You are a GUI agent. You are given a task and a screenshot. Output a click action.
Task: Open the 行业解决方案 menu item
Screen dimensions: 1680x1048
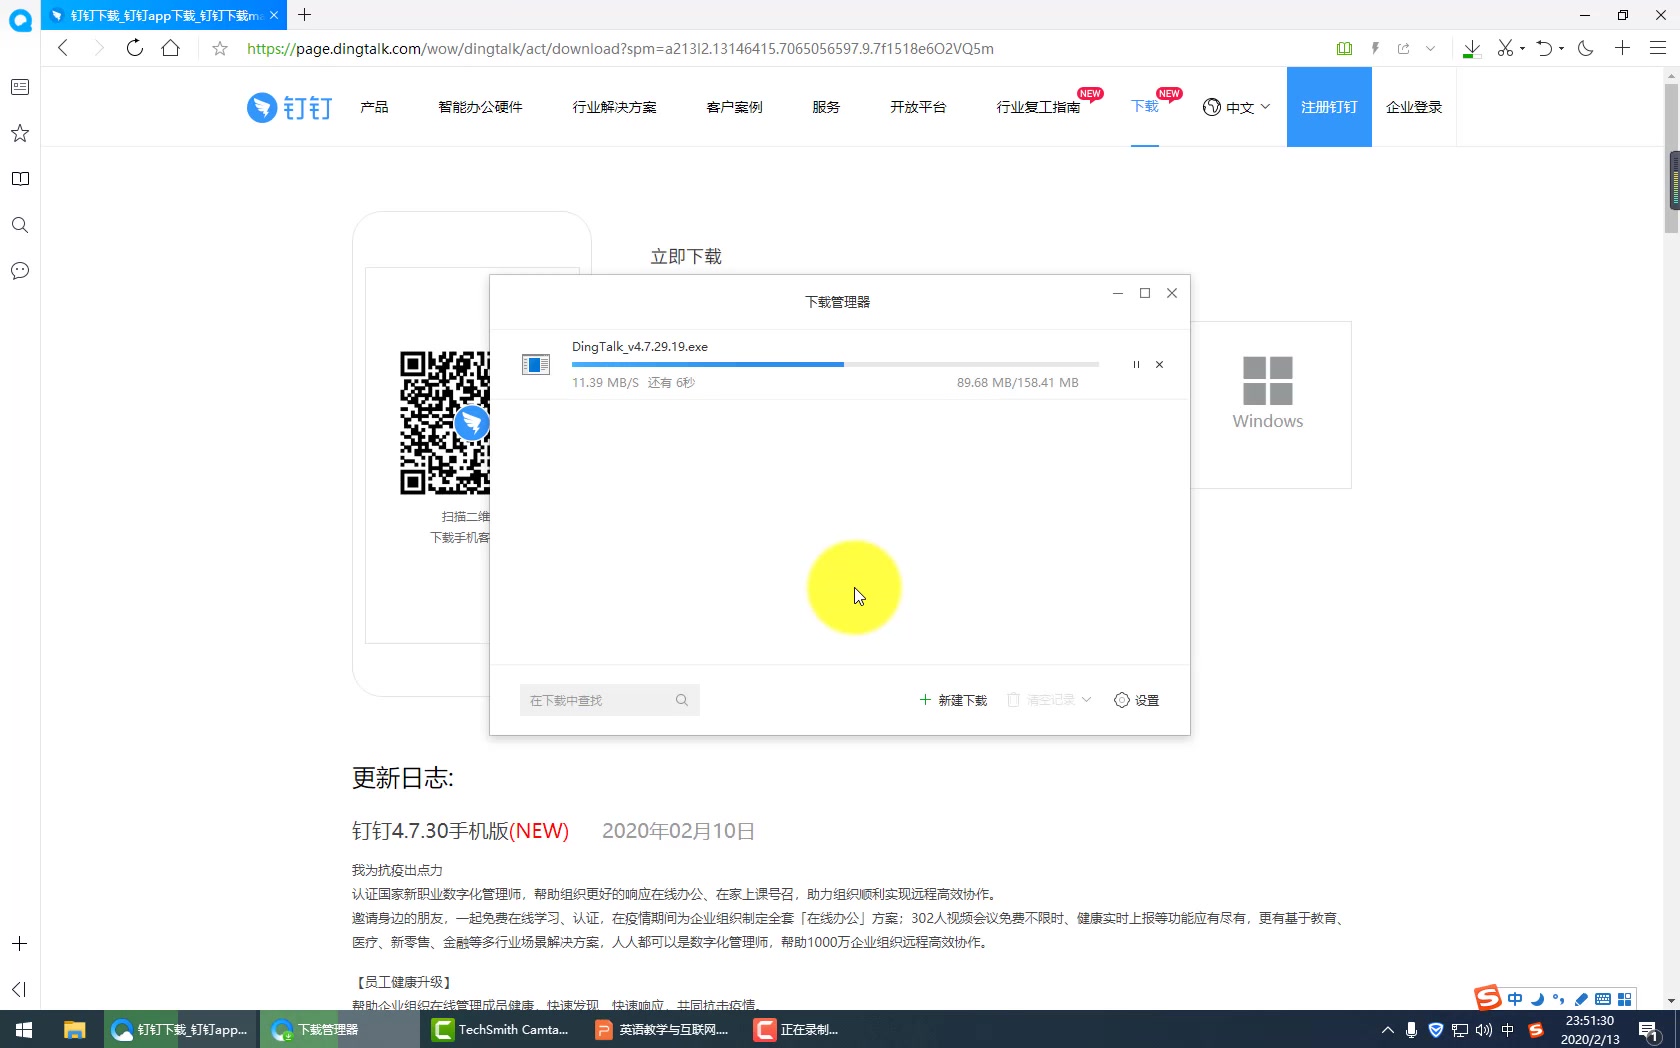614,107
